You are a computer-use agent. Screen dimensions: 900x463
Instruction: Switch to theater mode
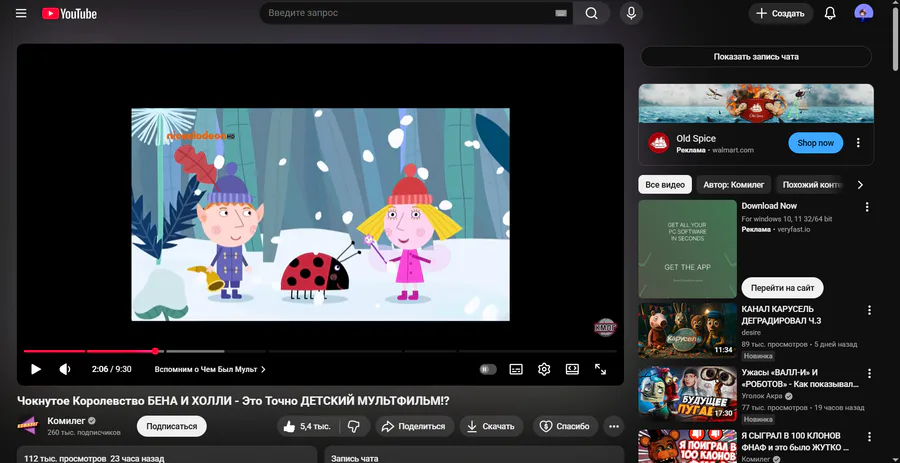point(572,369)
